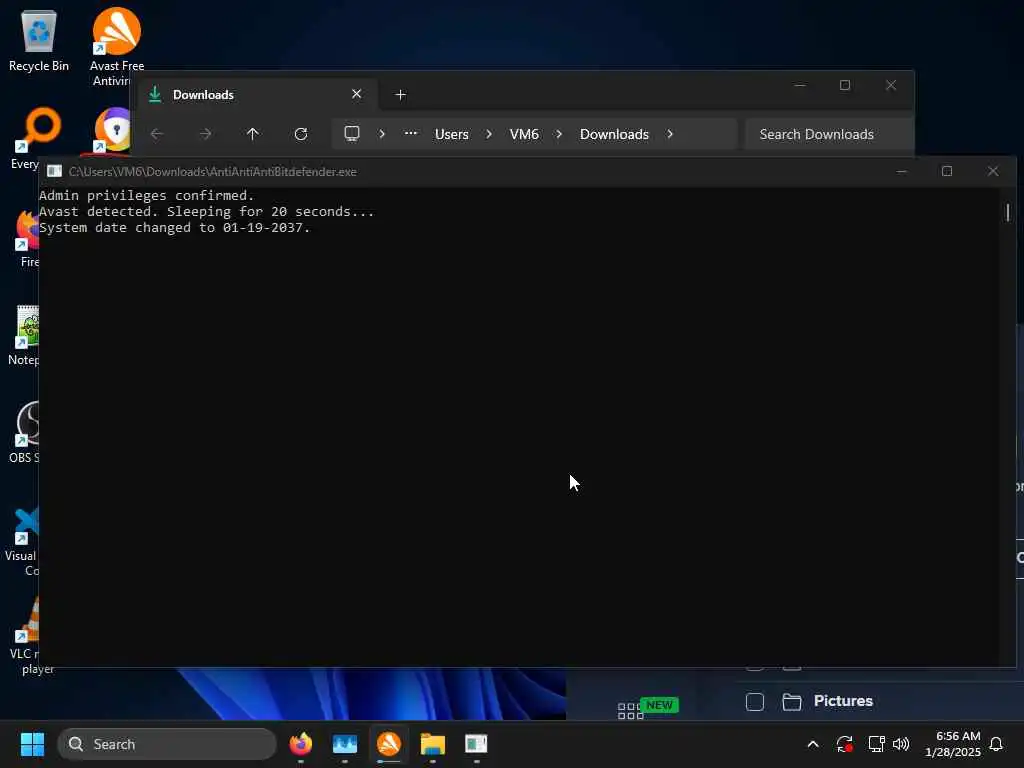Open Firefox from the taskbar
1024x768 pixels.
click(x=301, y=744)
